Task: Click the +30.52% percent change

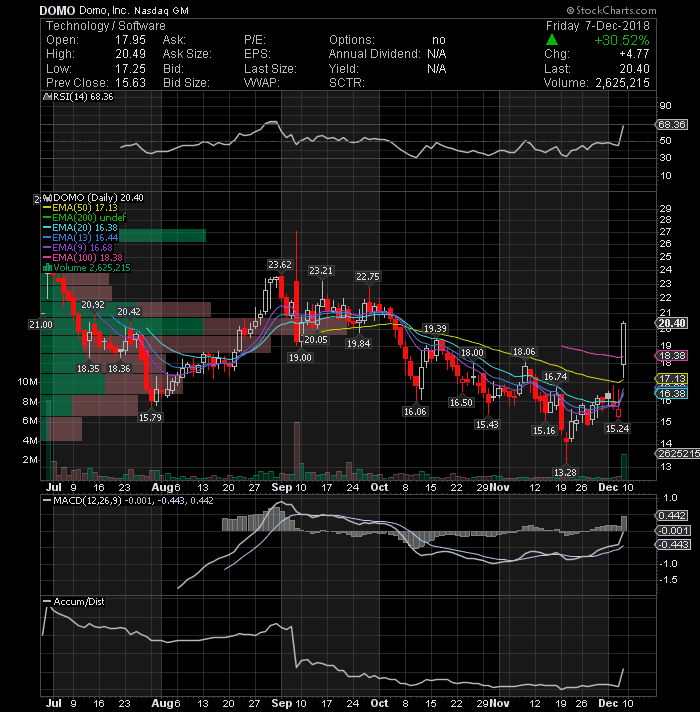Action: coord(621,40)
